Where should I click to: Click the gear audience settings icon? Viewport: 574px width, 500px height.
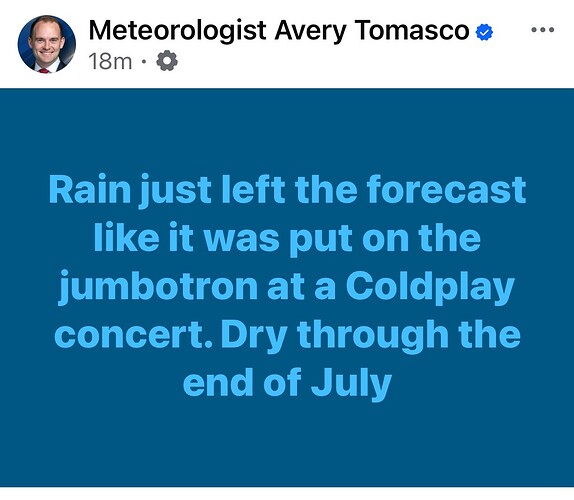[167, 61]
